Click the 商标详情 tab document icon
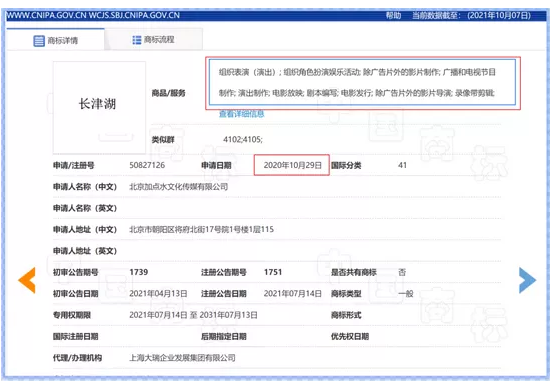This screenshot has width=550, height=383. coord(39,41)
